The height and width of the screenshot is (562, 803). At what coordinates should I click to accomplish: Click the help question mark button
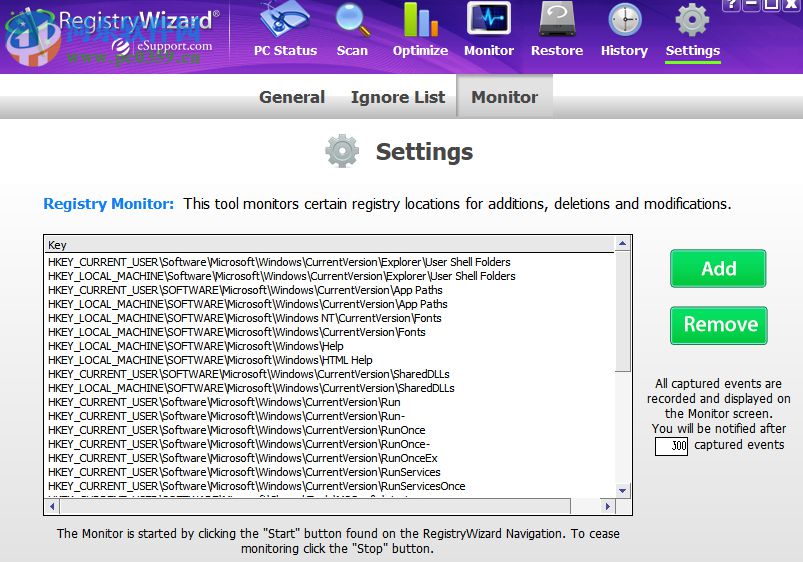(x=731, y=5)
